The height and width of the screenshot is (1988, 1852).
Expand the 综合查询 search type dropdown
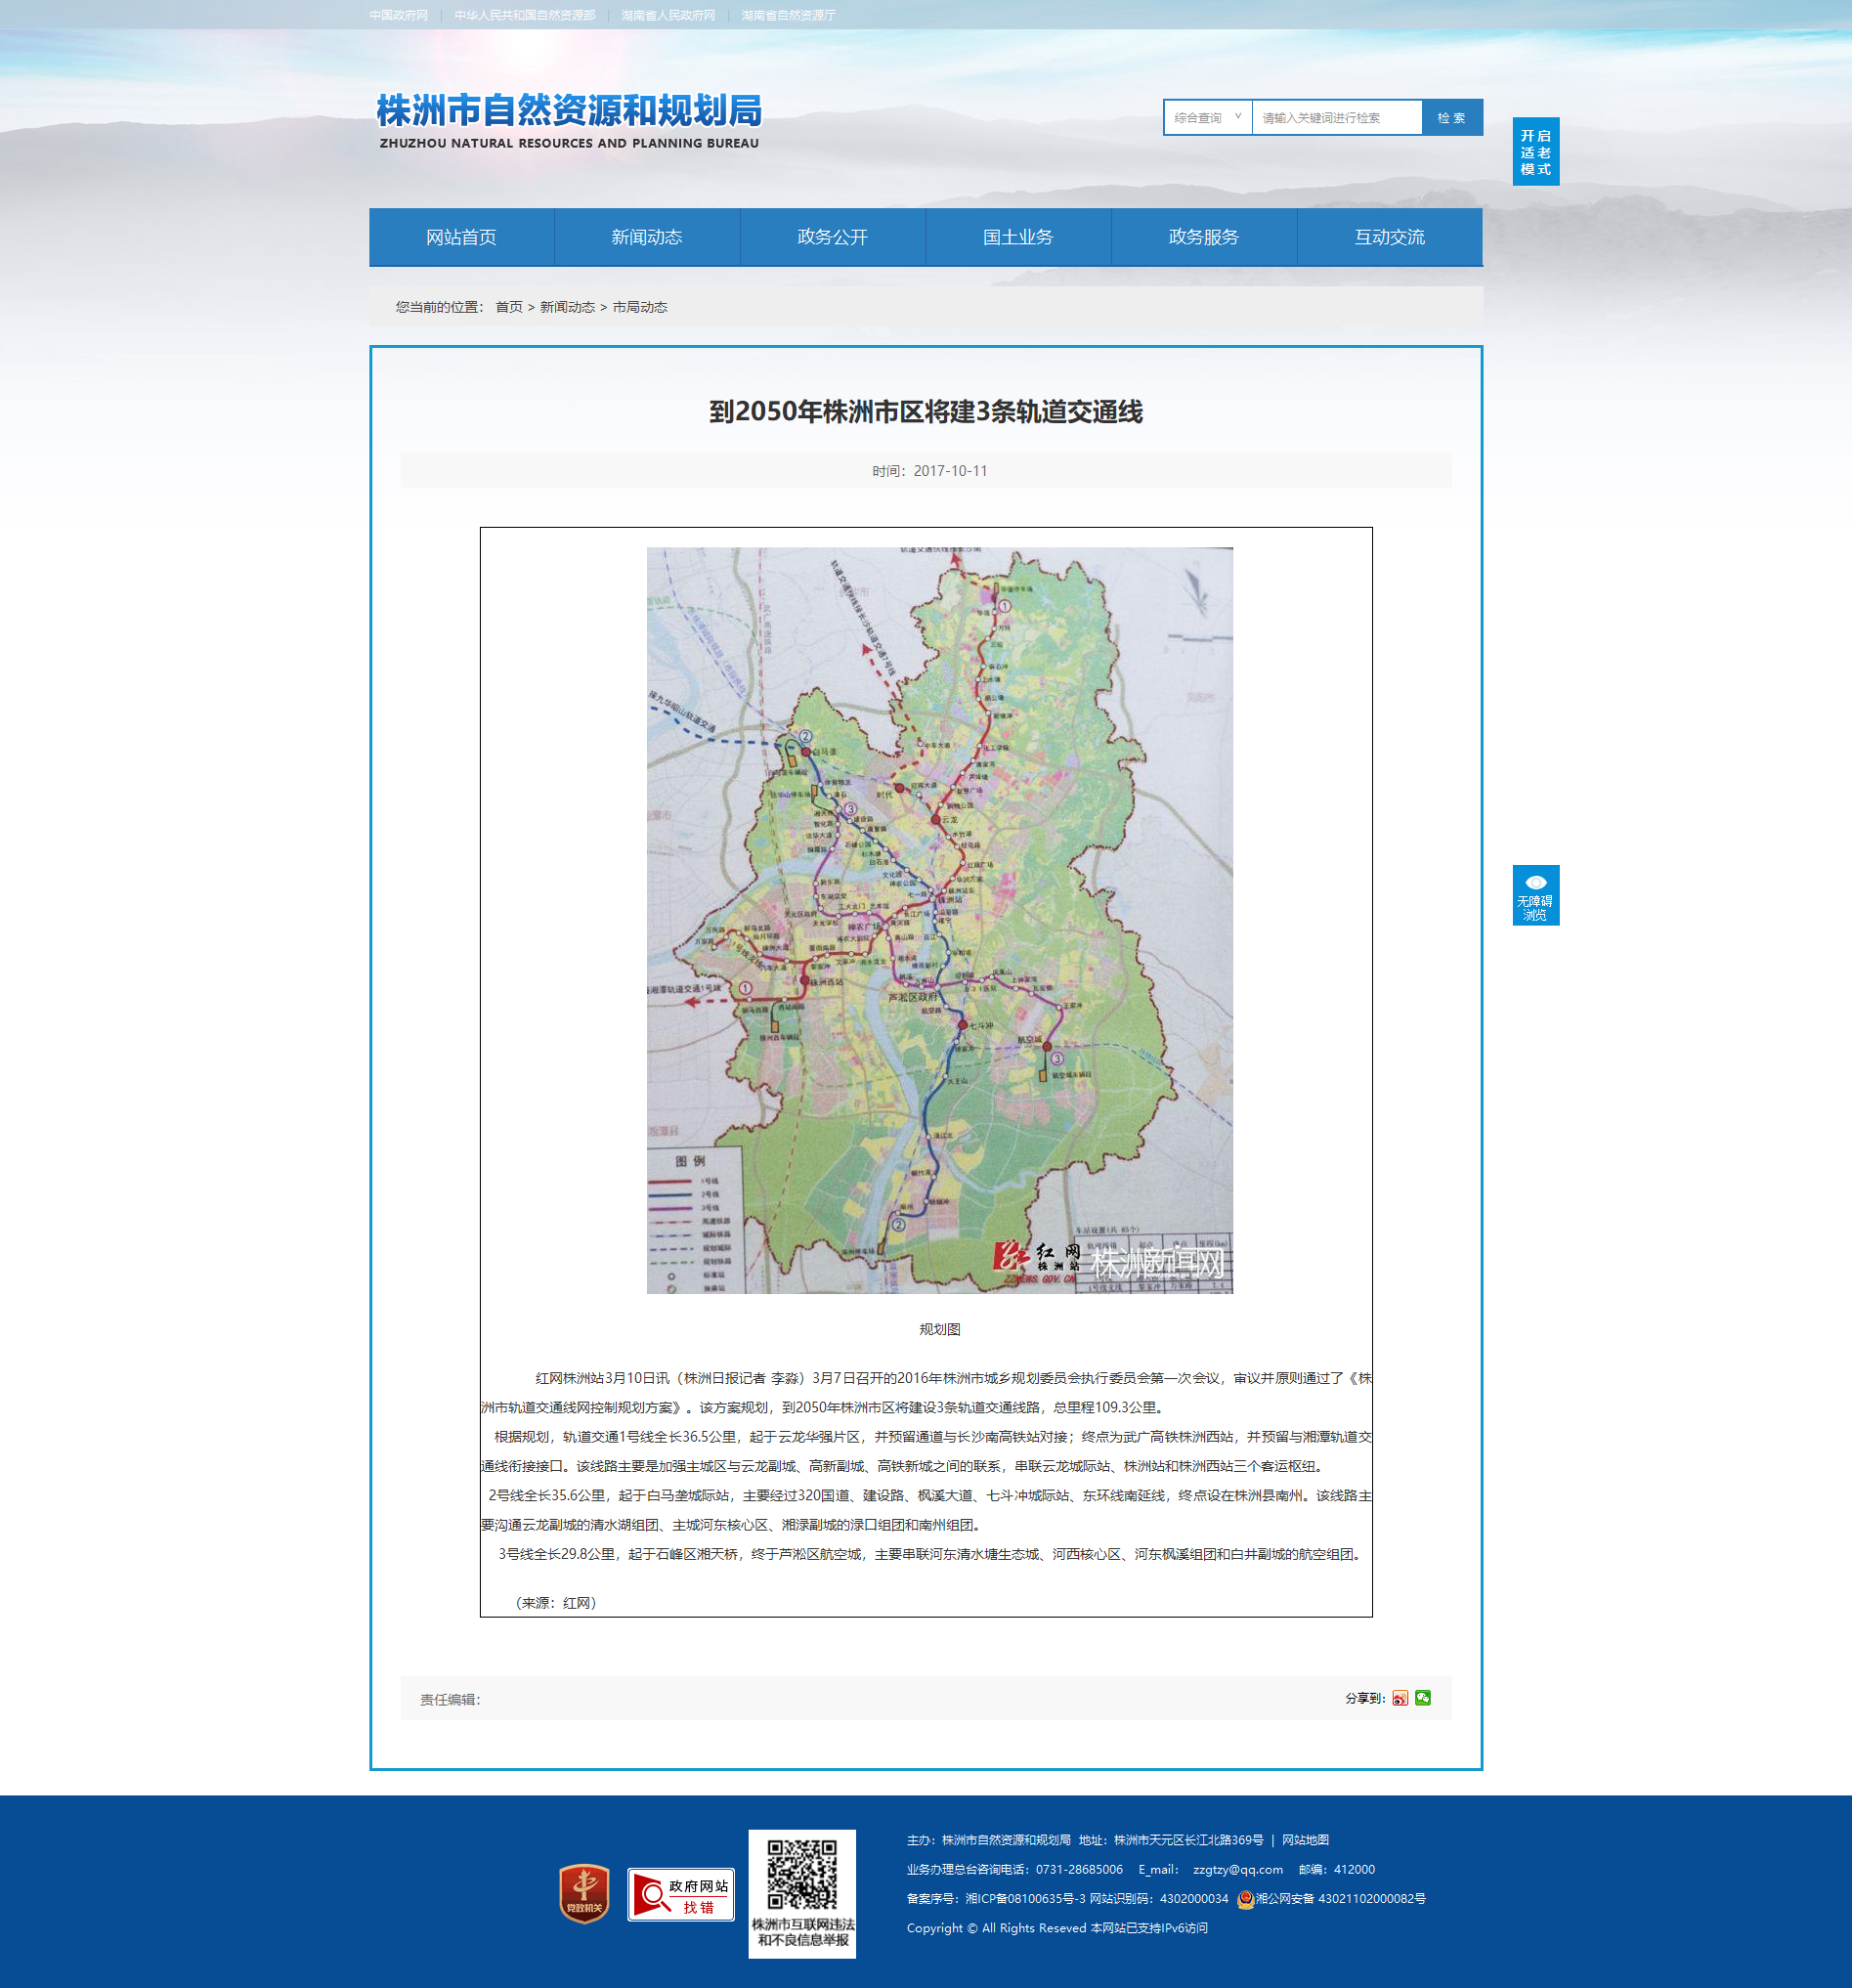coord(1207,117)
